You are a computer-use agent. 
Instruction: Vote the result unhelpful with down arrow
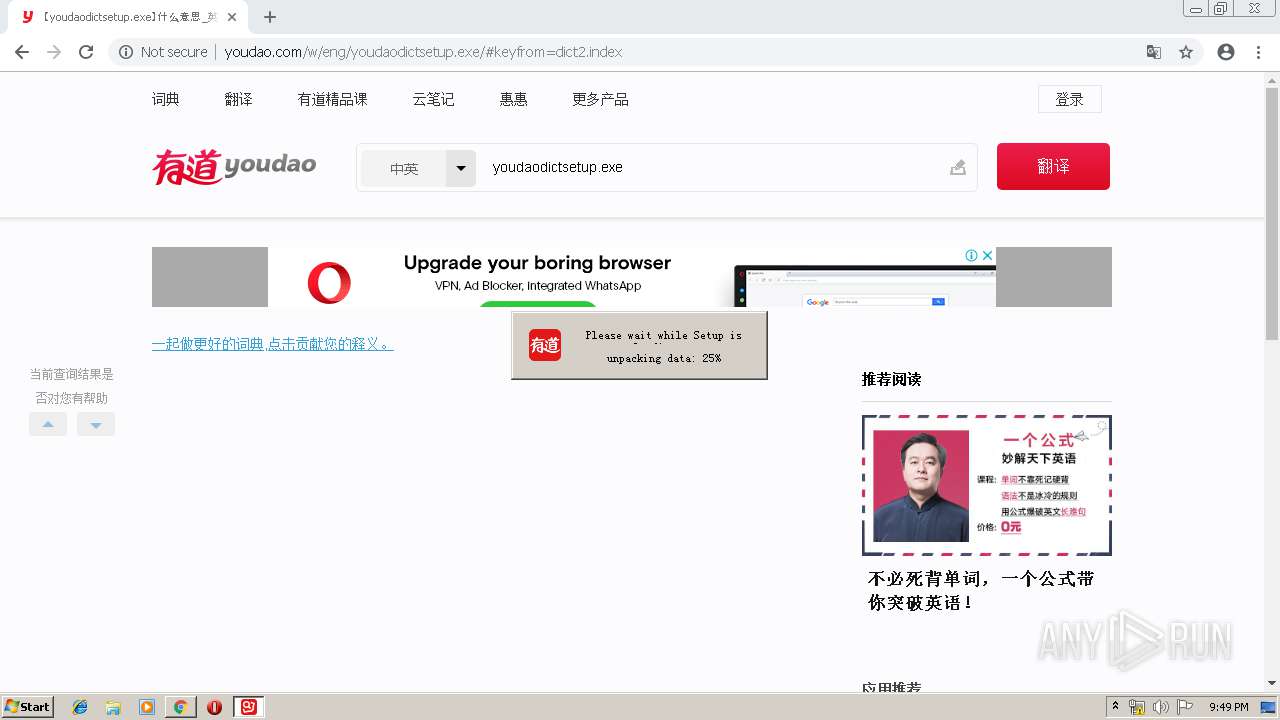(96, 424)
